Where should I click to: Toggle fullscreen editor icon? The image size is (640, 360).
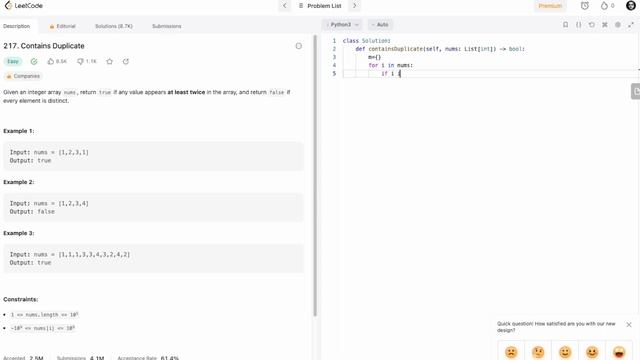631,25
